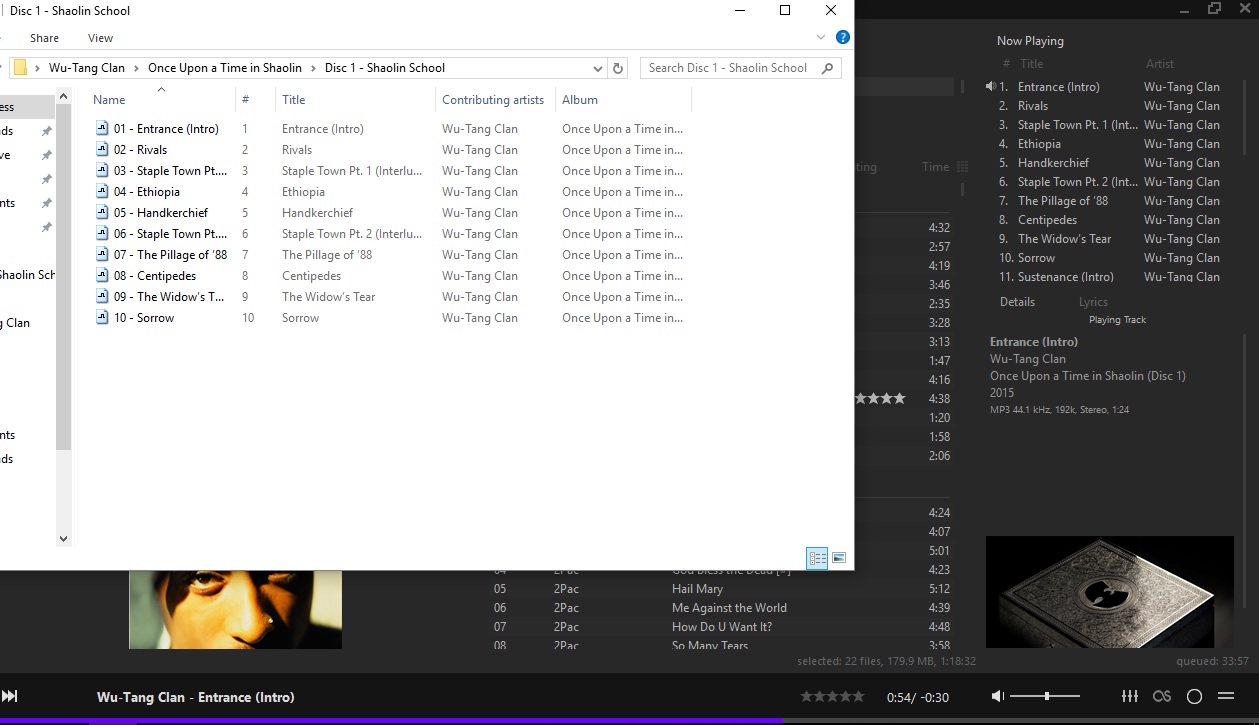Select Handkerchief in the Now Playing list
Image resolution: width=1259 pixels, height=725 pixels.
pyautogui.click(x=1053, y=163)
